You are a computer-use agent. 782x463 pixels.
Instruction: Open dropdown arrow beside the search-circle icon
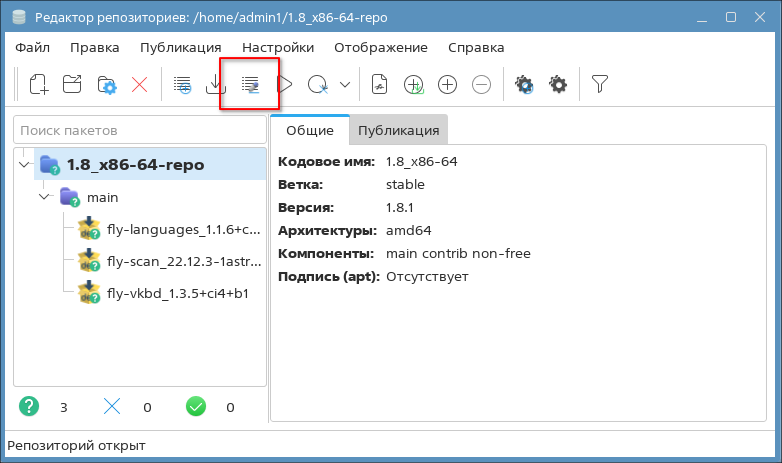345,85
